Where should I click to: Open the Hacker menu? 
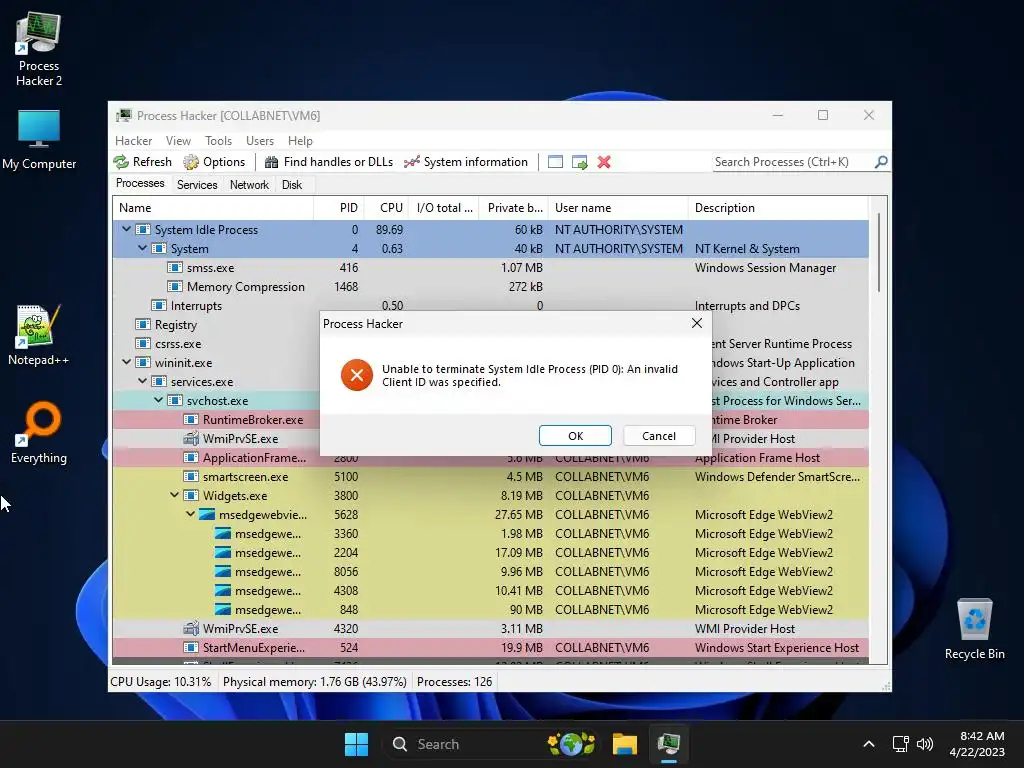[133, 141]
